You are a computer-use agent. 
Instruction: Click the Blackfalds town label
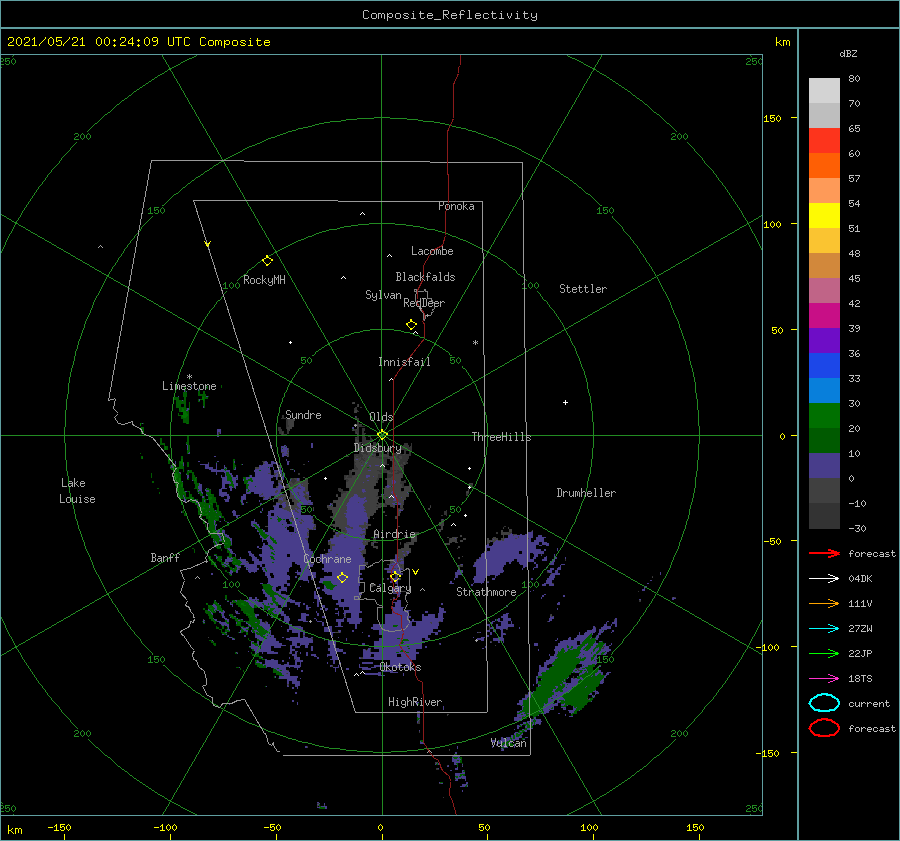pos(425,277)
